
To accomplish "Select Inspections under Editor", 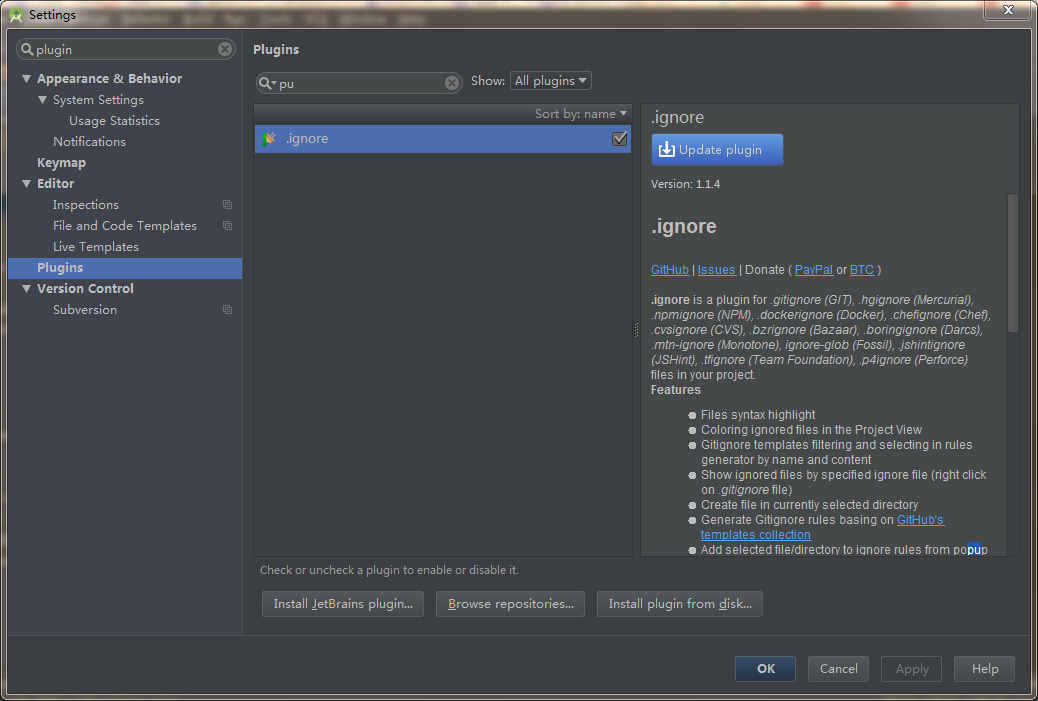I will pyautogui.click(x=85, y=205).
